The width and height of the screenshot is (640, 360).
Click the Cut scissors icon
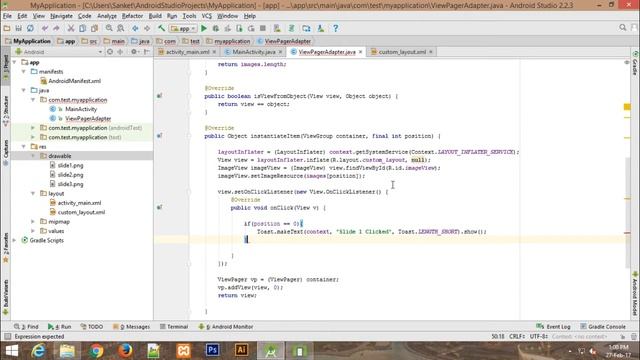(x=71, y=28)
